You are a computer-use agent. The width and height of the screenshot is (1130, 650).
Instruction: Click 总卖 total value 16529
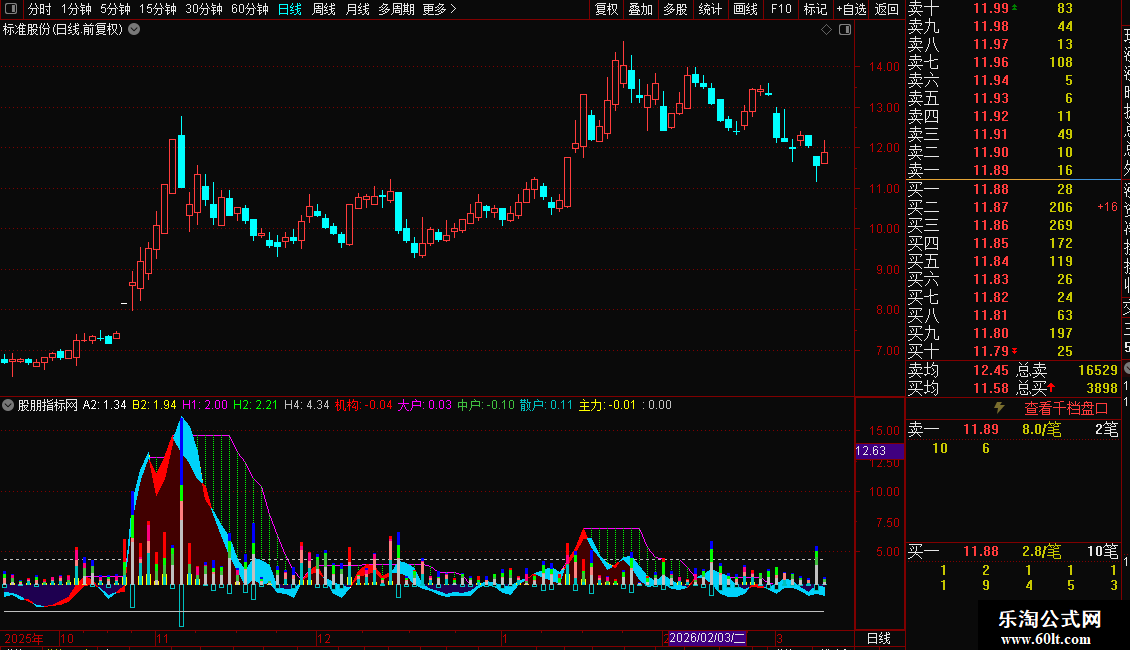tap(1098, 370)
